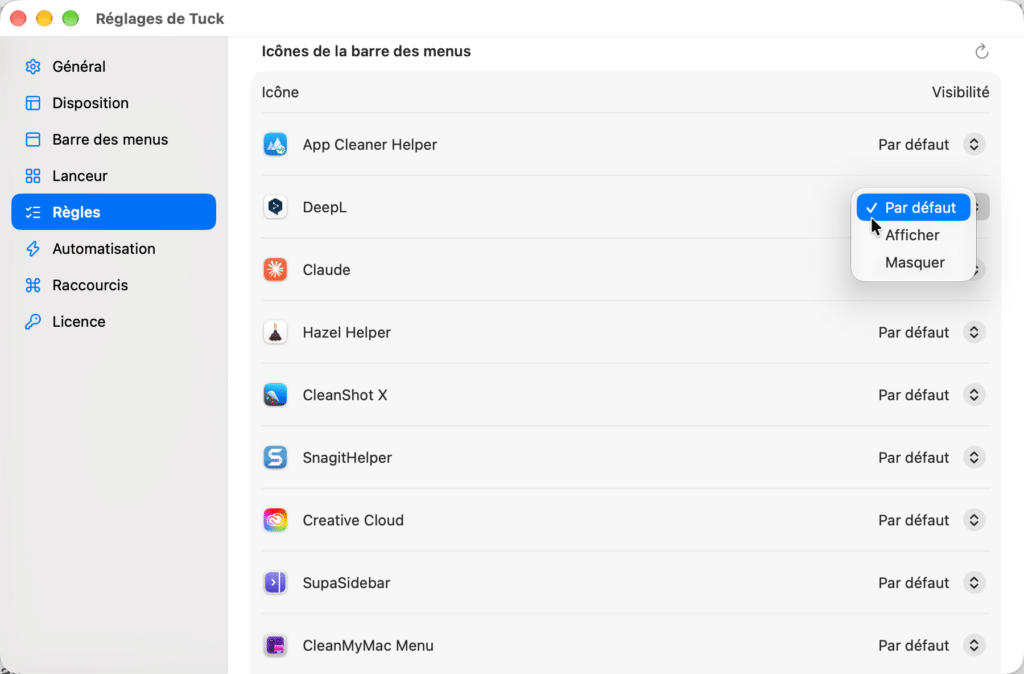Choose Afficher in the open menu

tap(913, 235)
